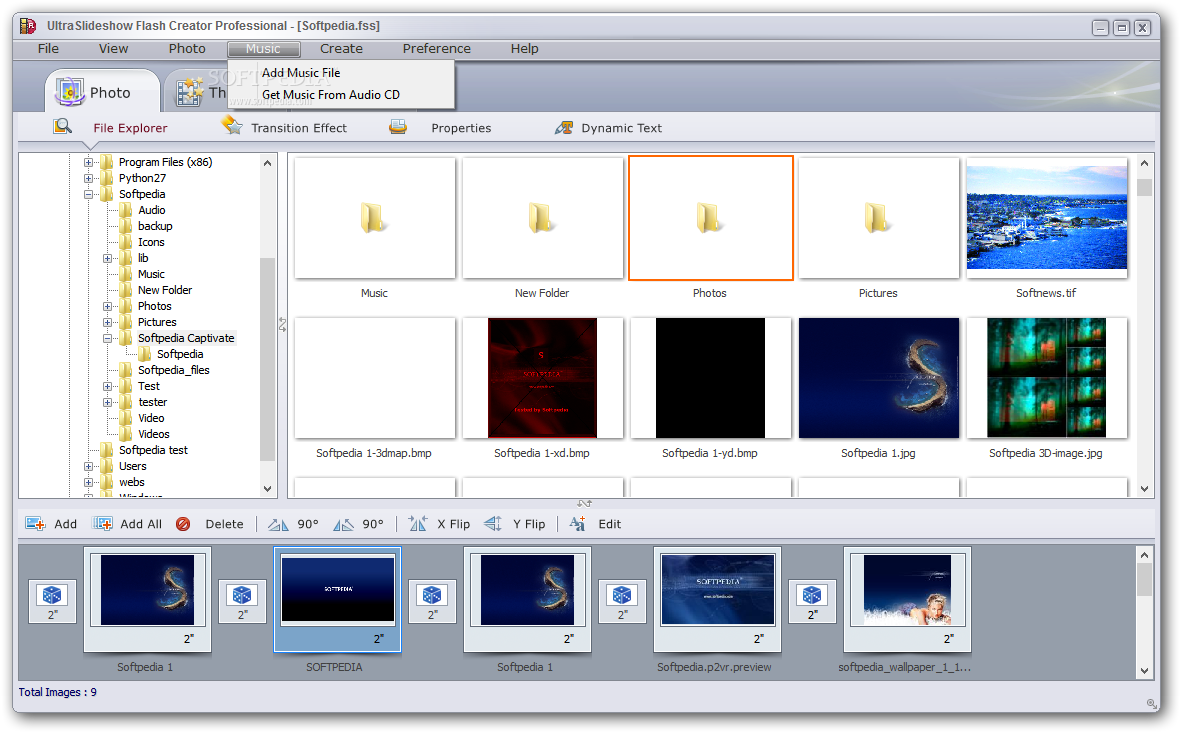Select the Softpedia 3D-image.jpg thumbnail
1181x733 pixels.
pyautogui.click(x=1046, y=377)
